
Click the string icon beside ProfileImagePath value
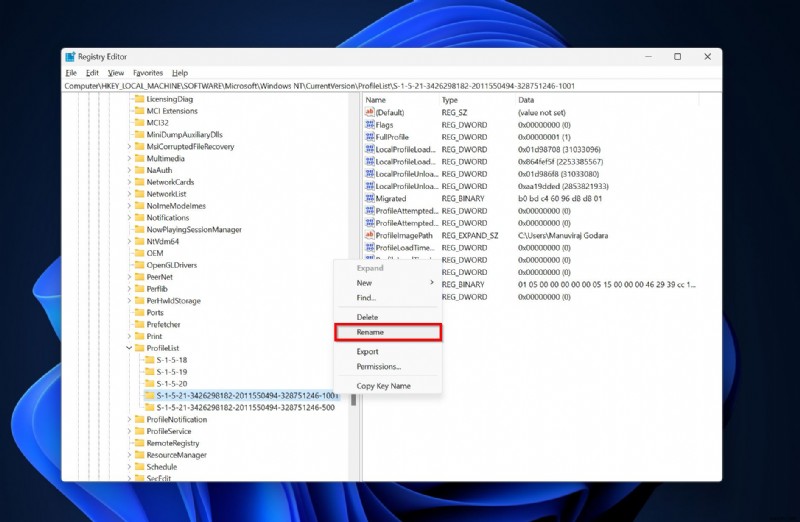370,235
